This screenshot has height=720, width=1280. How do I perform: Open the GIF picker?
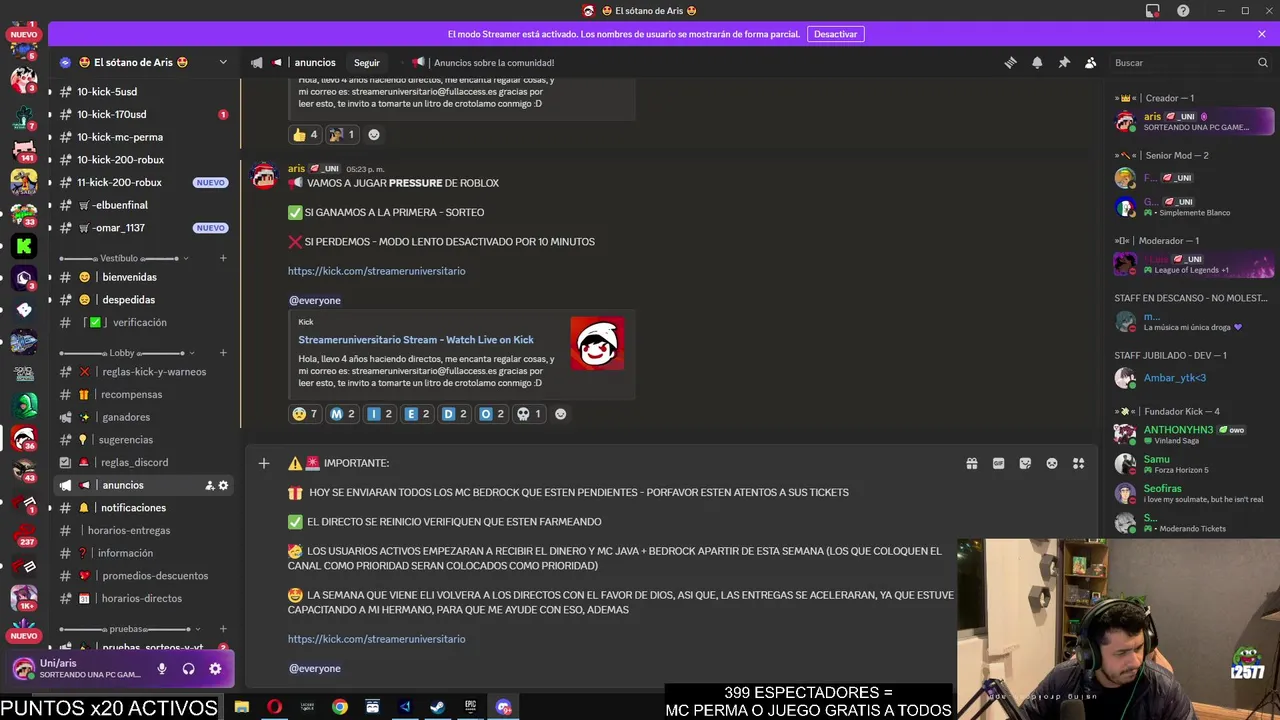pos(998,463)
